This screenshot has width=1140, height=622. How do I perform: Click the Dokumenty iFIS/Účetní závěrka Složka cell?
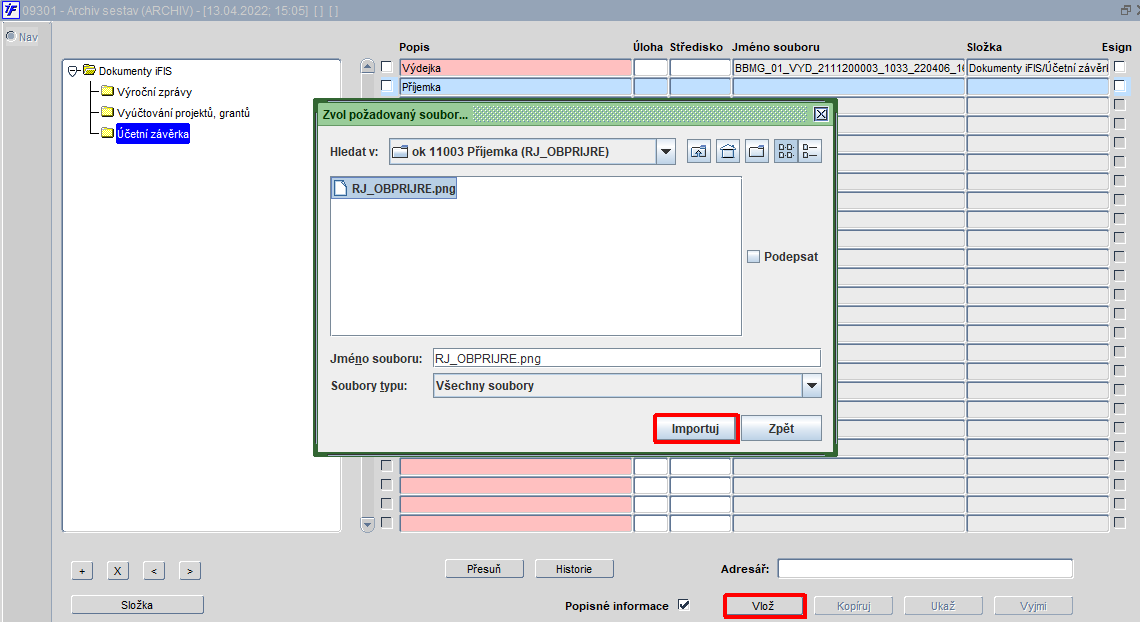[1037, 68]
